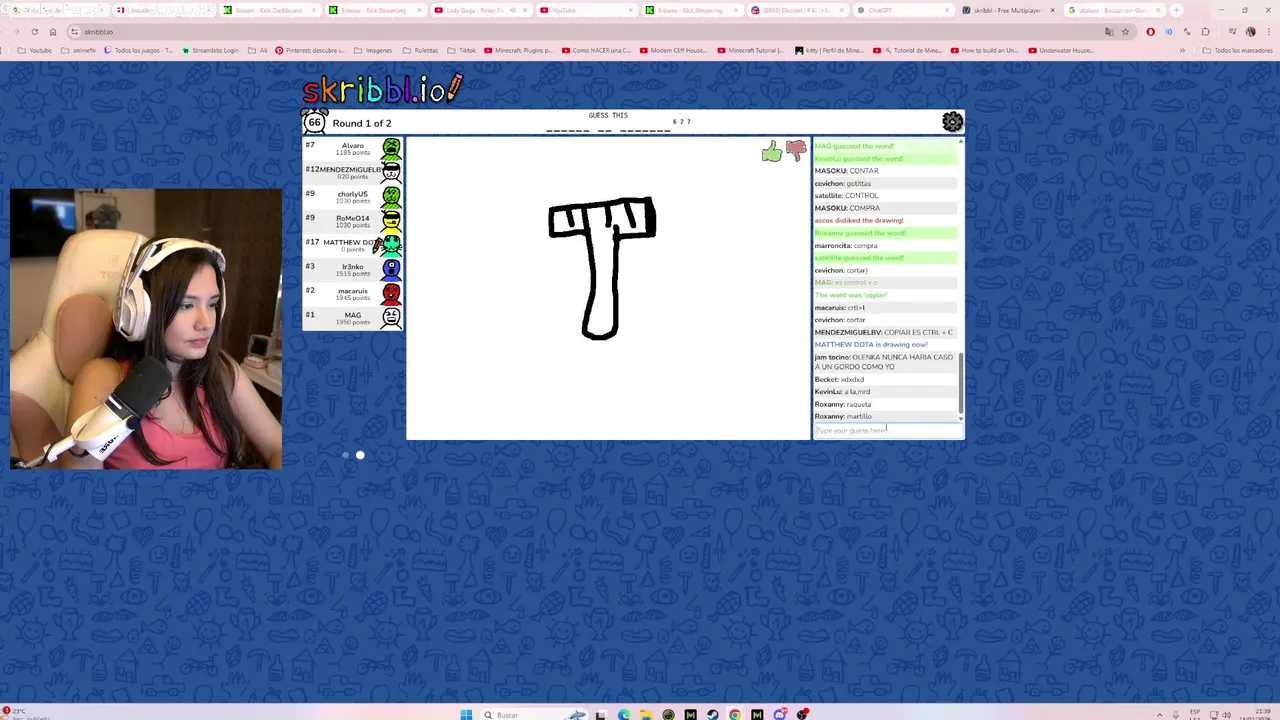Click Ir3nko's blue avatar

(391, 270)
